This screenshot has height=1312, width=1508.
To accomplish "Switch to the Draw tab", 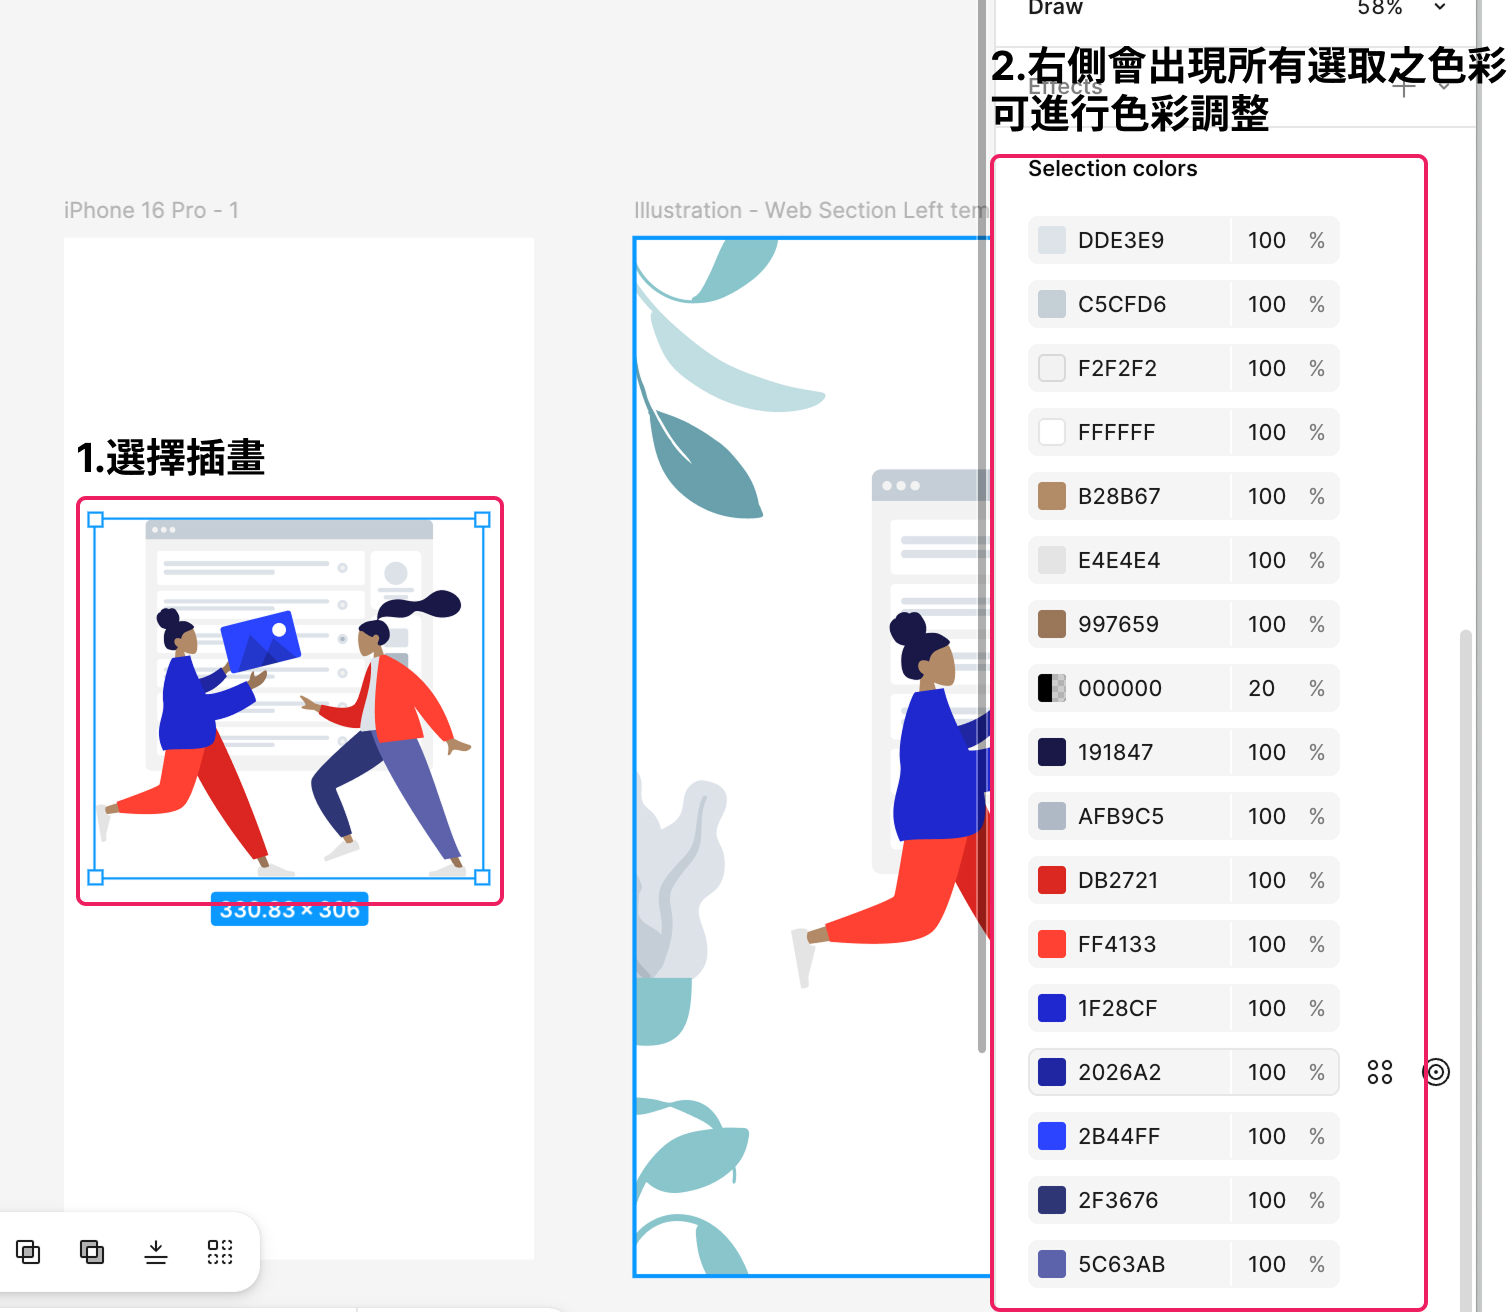I will 1055,8.
